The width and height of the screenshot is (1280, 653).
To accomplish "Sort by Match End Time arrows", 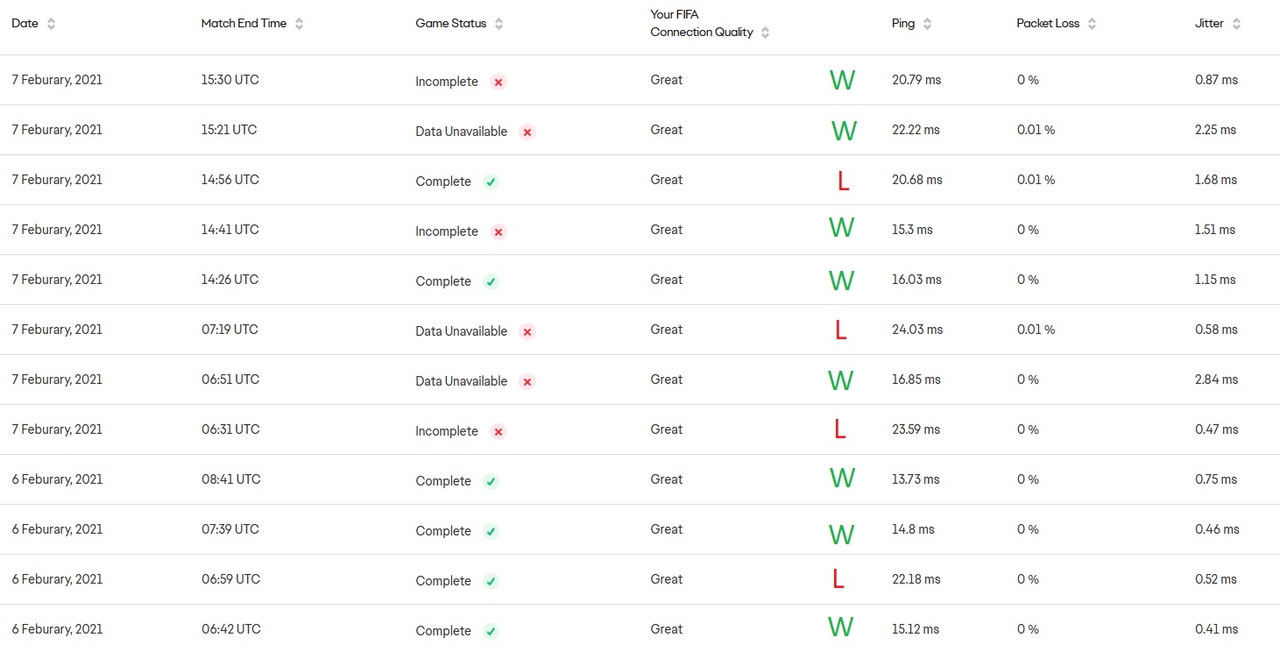I will tap(299, 24).
